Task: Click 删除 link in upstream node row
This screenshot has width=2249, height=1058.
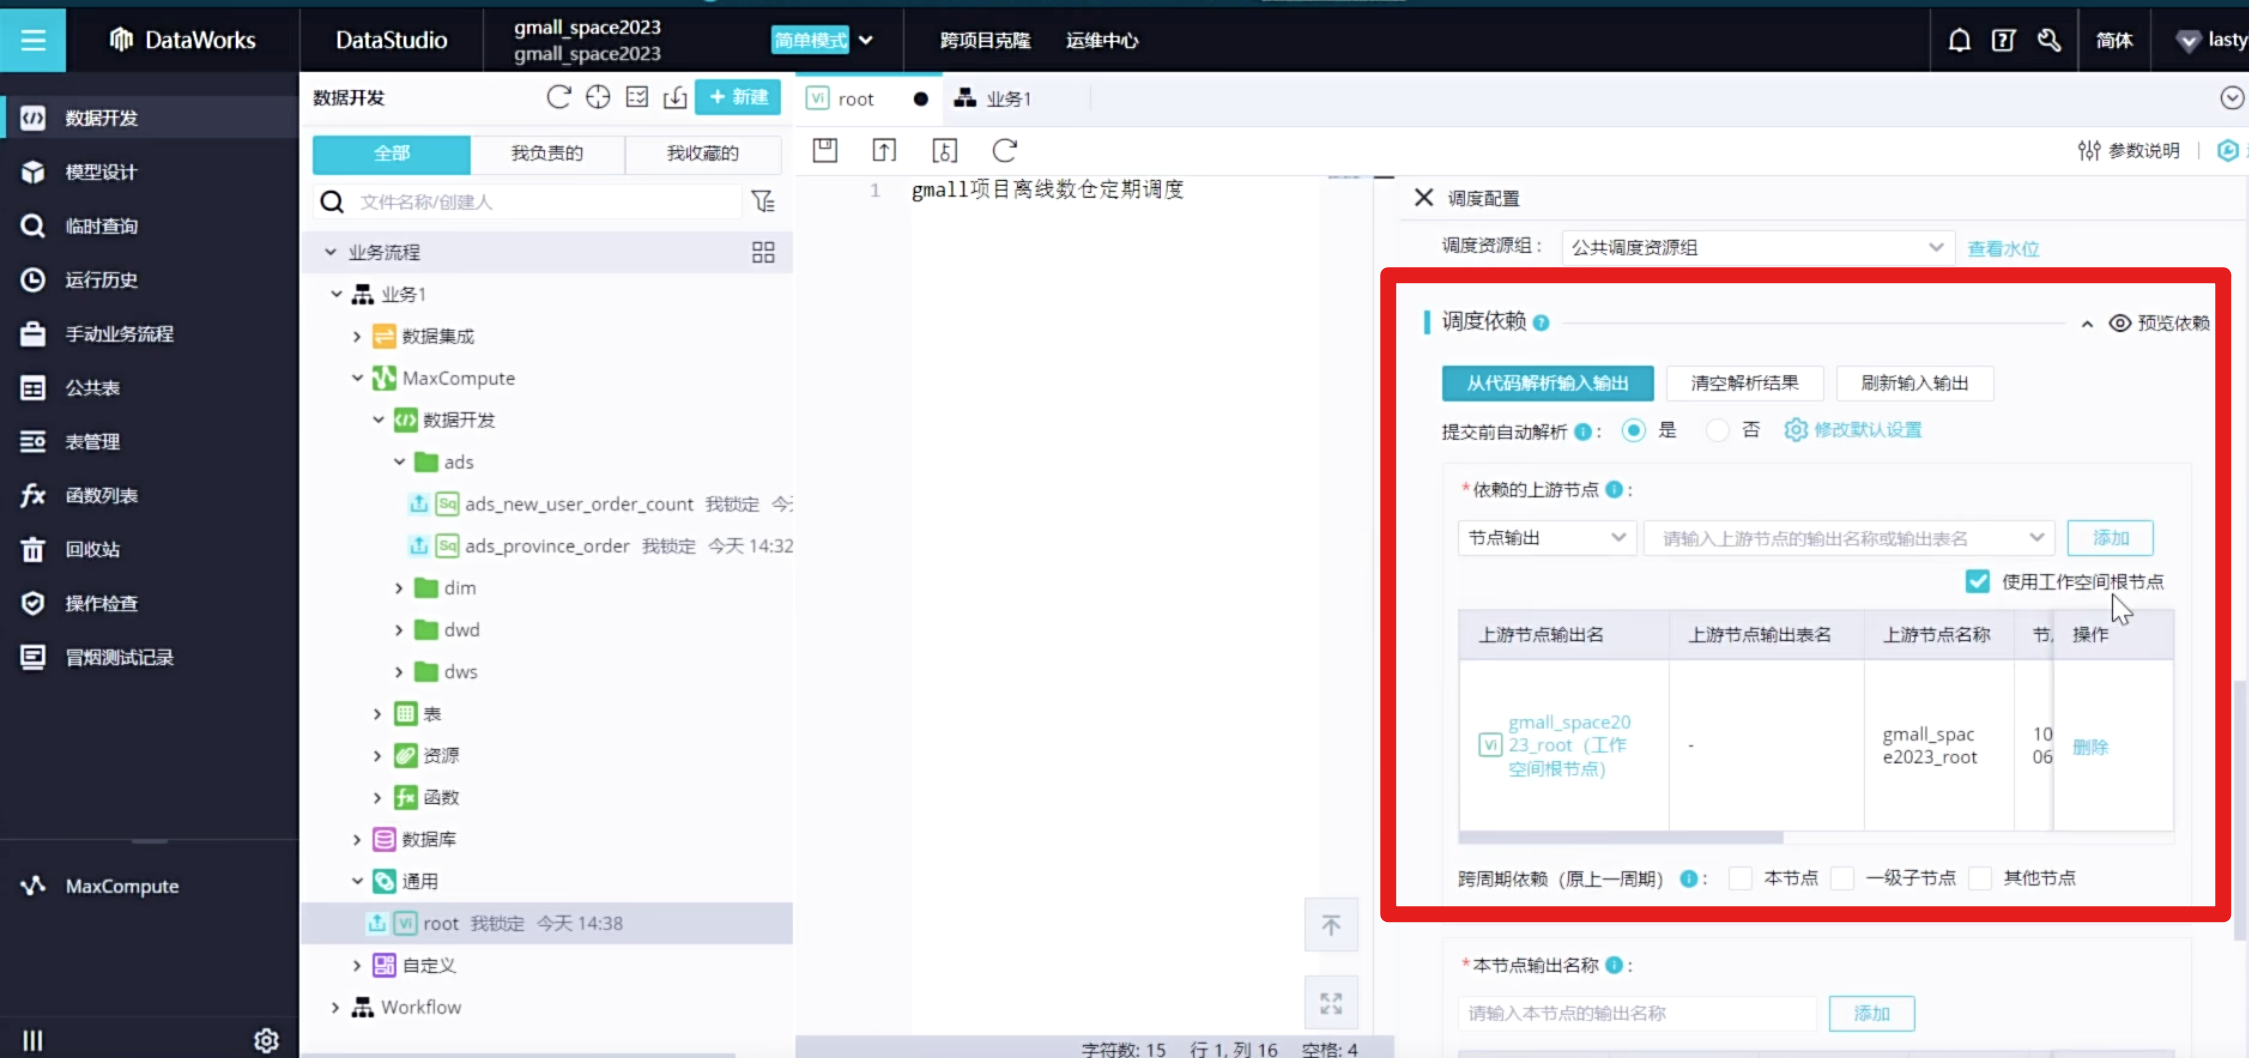Action: [2090, 747]
